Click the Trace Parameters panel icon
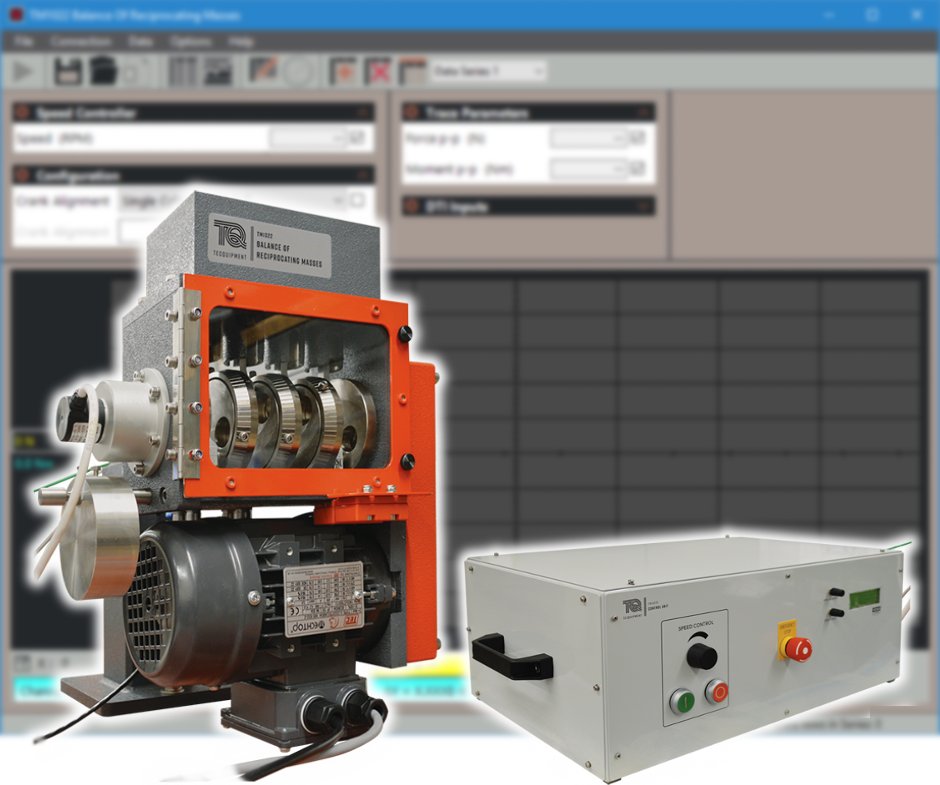940x785 pixels. click(411, 112)
